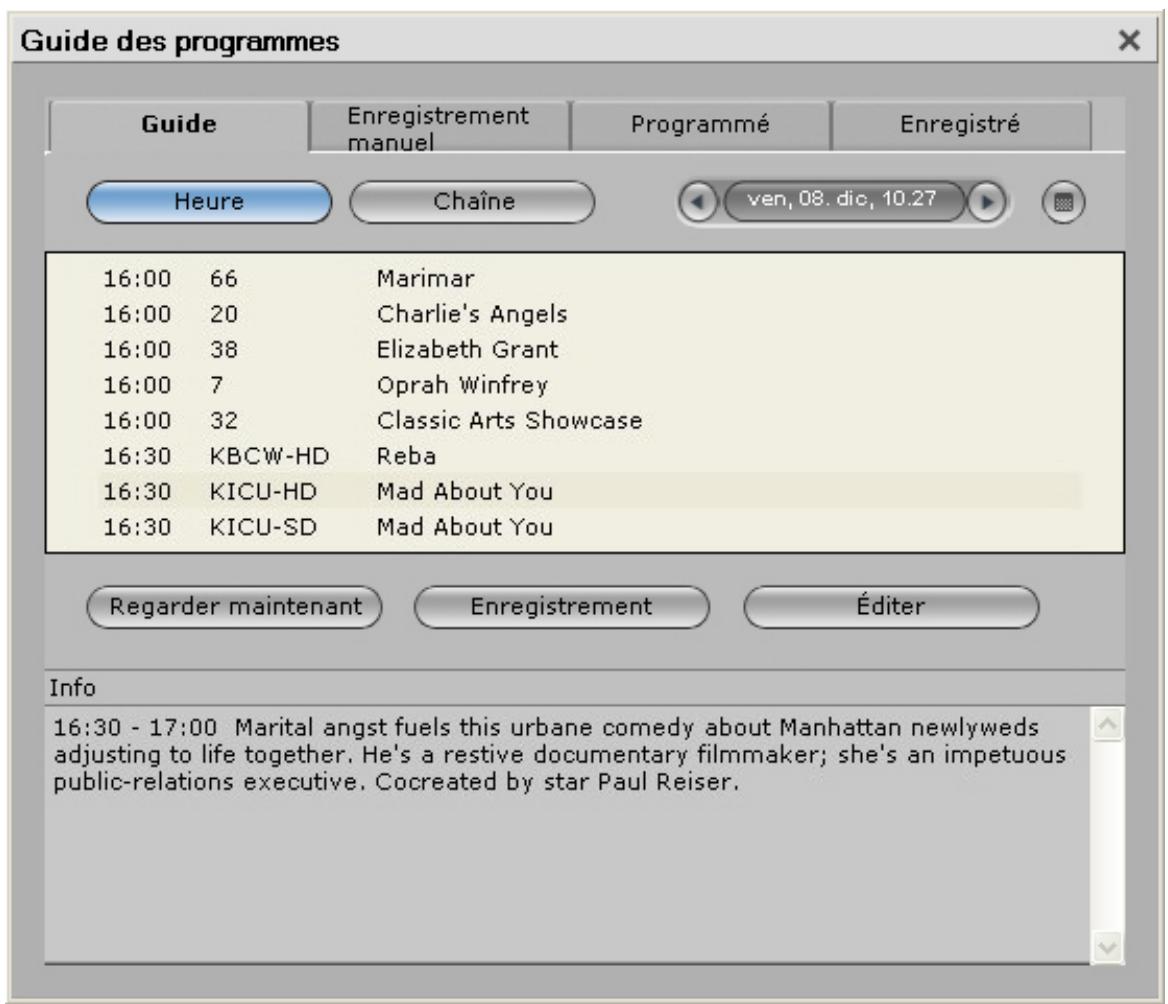This screenshot has width=1168, height=1004.
Task: Select the Oprah Winfrey listing
Action: tap(588, 385)
